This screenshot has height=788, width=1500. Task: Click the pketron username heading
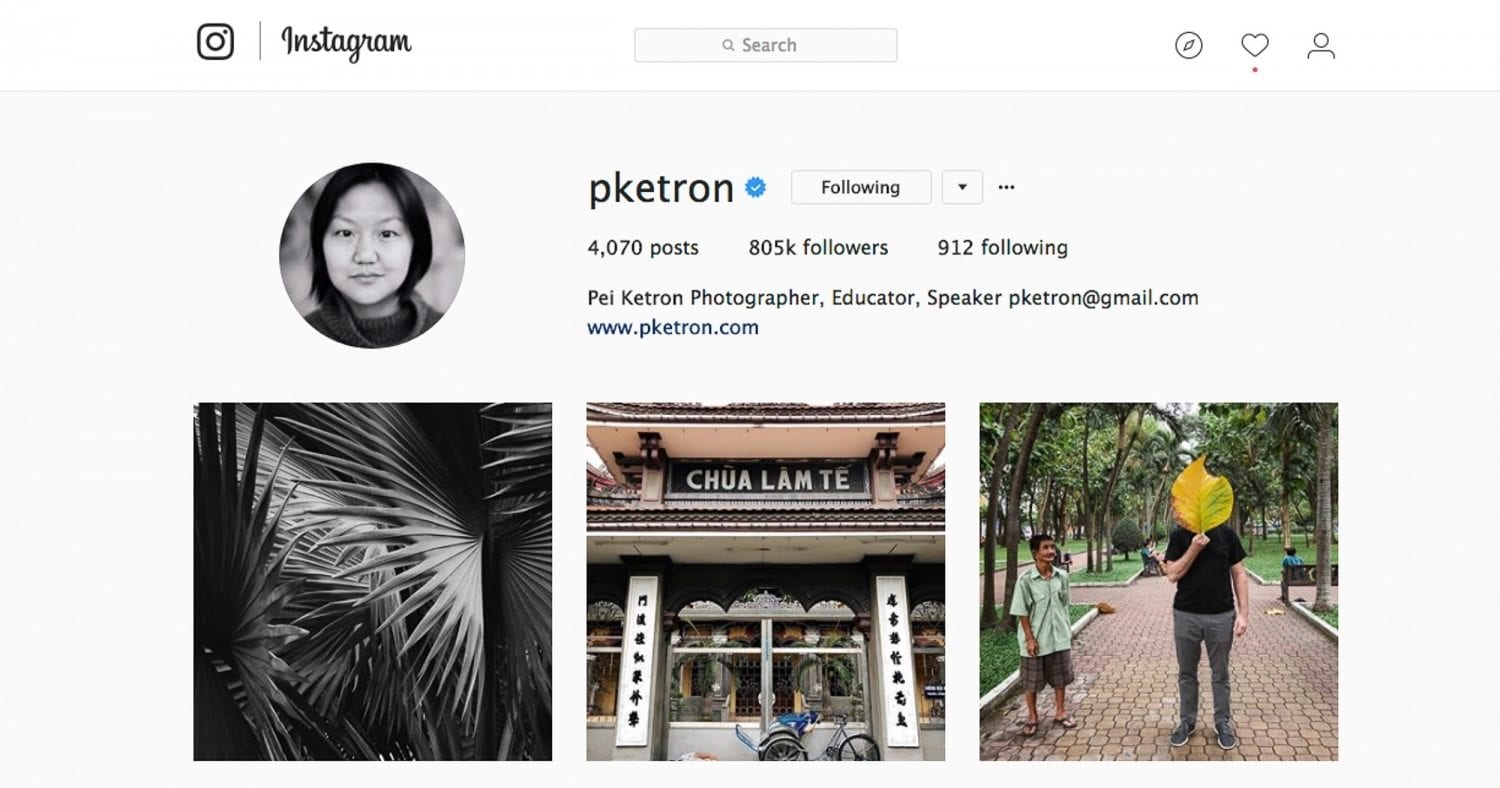coord(661,188)
